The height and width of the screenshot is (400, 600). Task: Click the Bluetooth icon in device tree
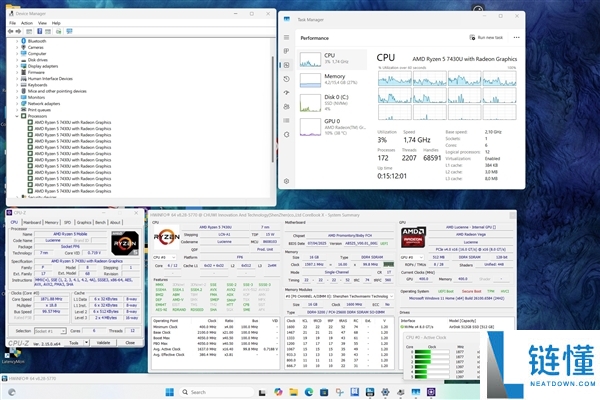(x=24, y=41)
